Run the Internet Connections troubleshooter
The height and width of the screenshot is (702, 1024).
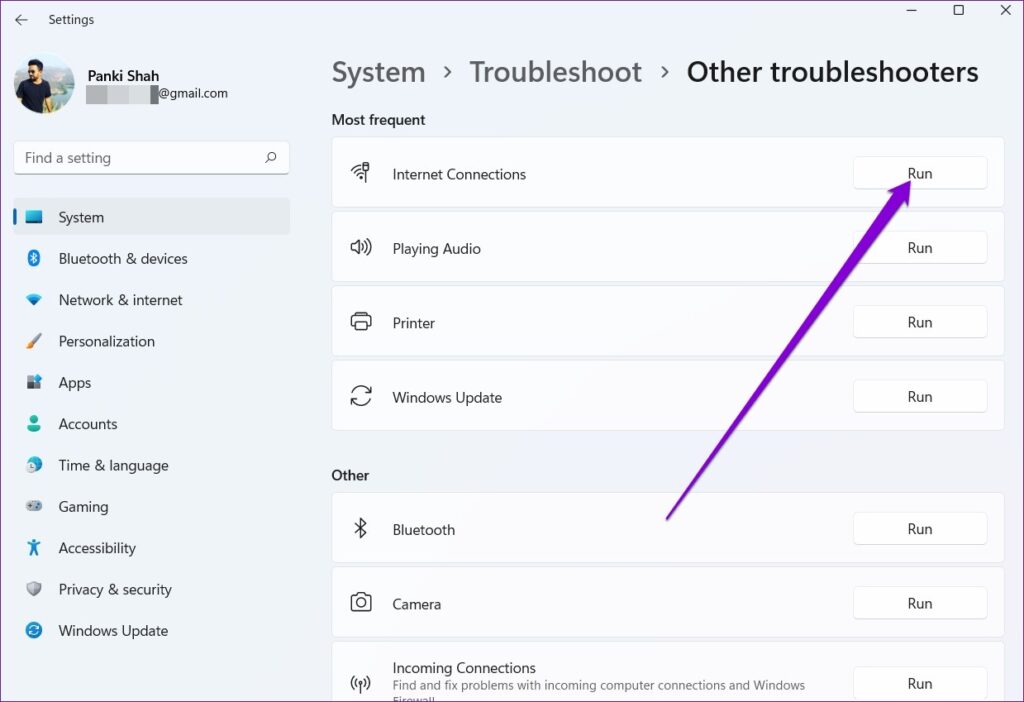point(919,172)
